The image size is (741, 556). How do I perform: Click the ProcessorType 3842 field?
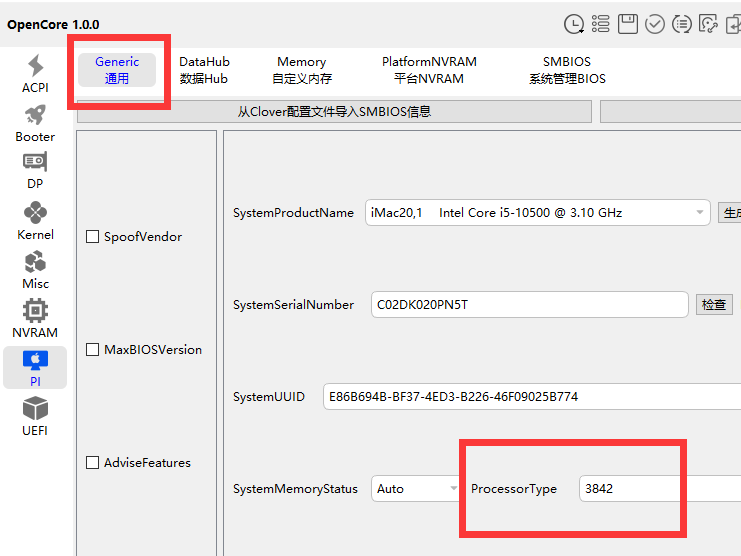pyautogui.click(x=660, y=488)
